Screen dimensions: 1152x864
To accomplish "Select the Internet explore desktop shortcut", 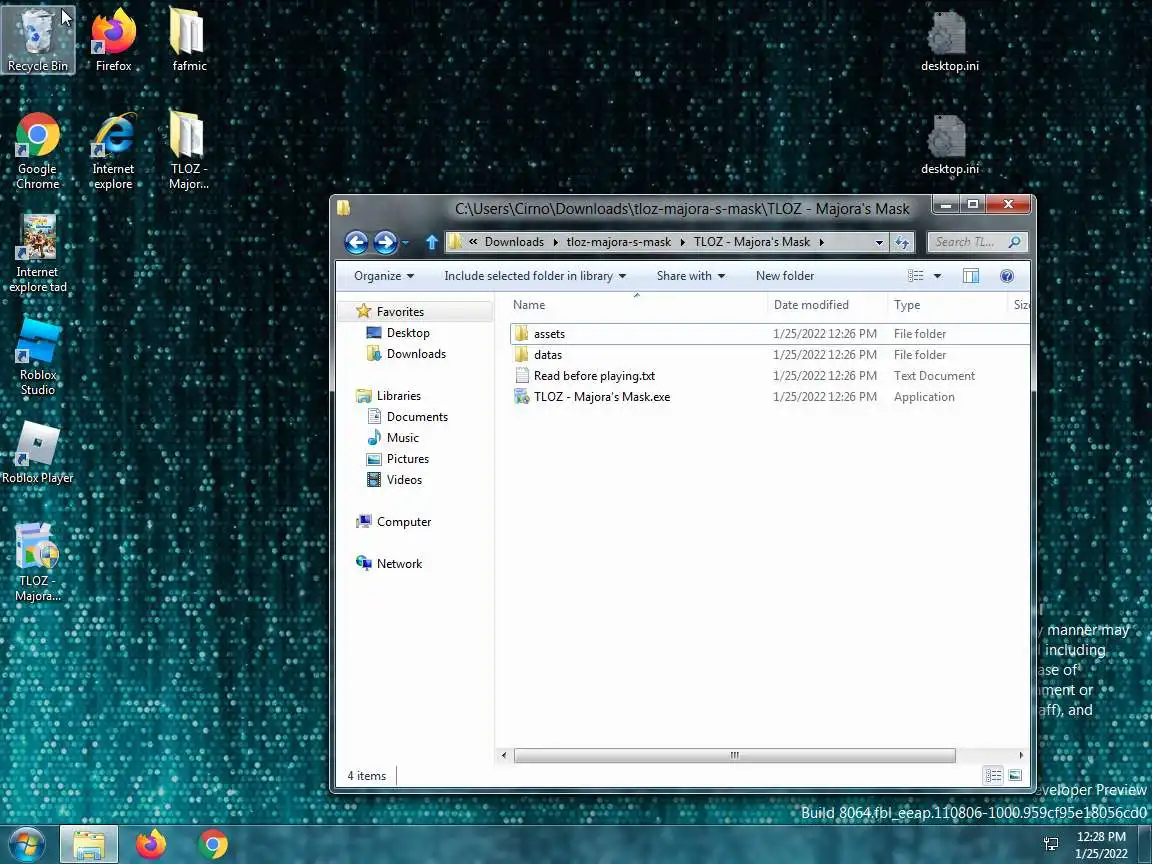I will (x=113, y=151).
